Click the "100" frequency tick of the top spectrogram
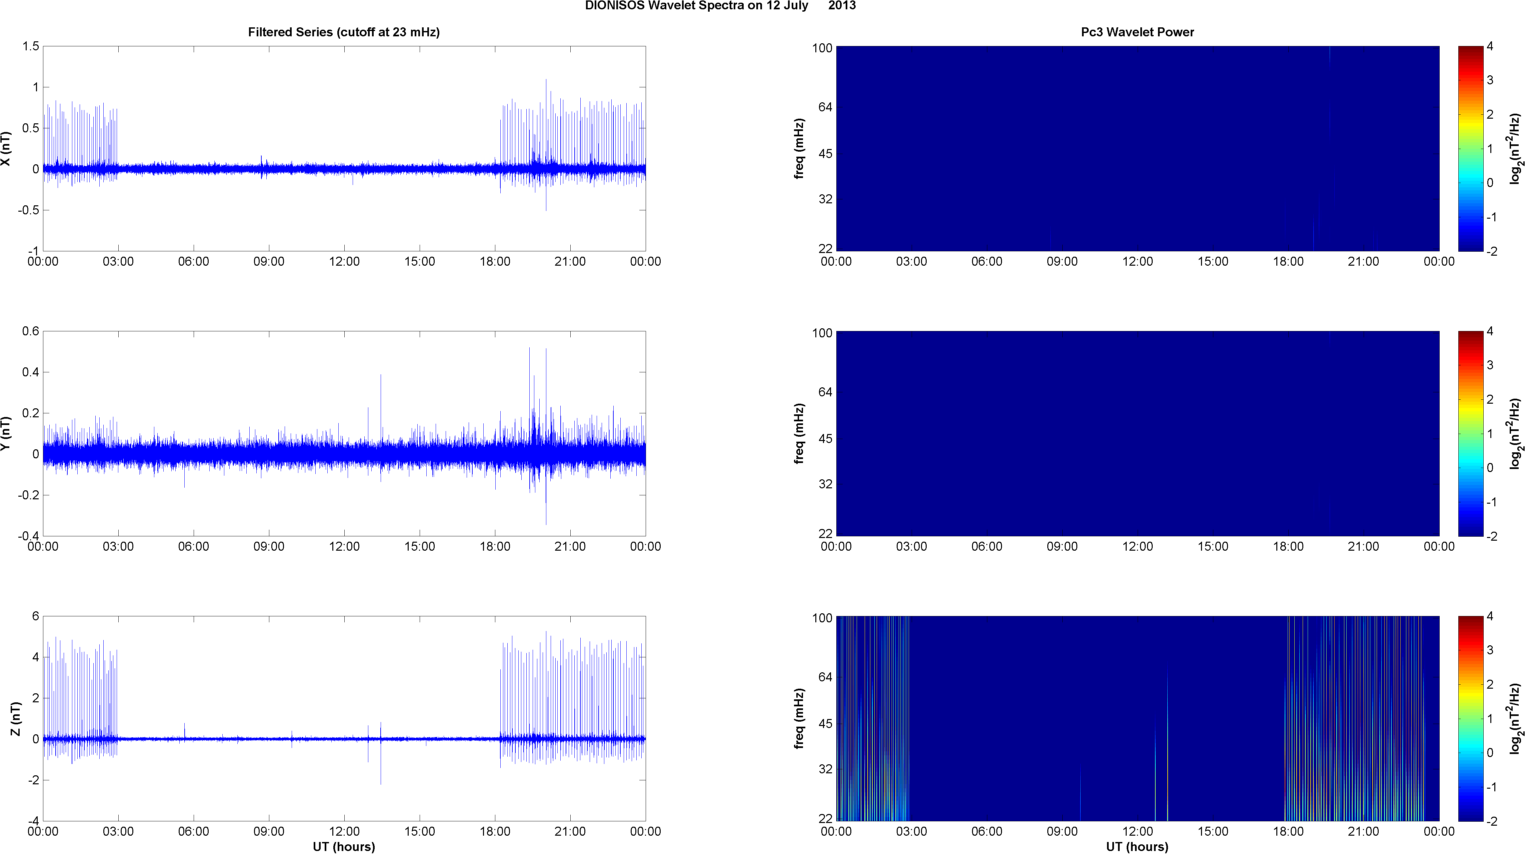The height and width of the screenshot is (854, 1525). (822, 48)
